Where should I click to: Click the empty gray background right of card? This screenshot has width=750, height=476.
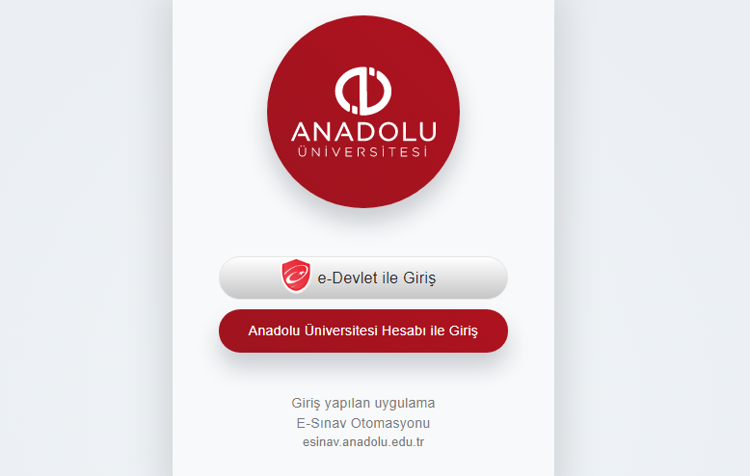(652, 239)
